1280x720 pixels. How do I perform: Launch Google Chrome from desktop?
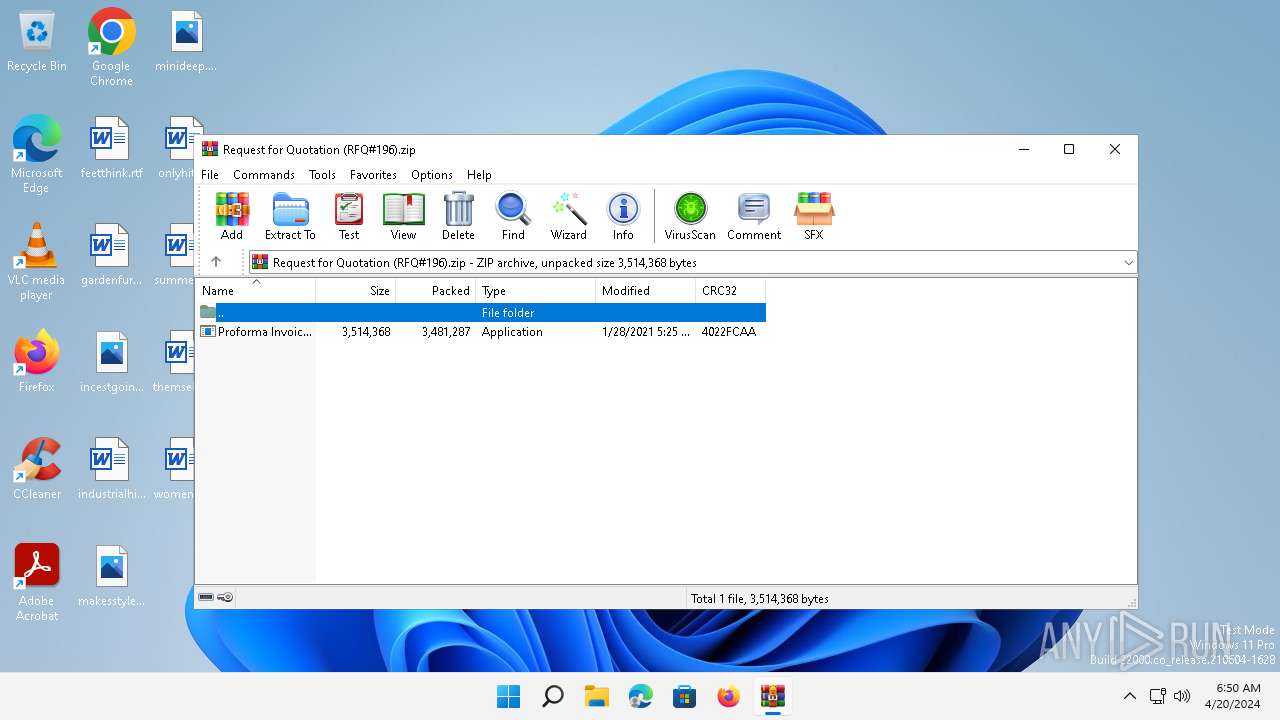tap(111, 47)
